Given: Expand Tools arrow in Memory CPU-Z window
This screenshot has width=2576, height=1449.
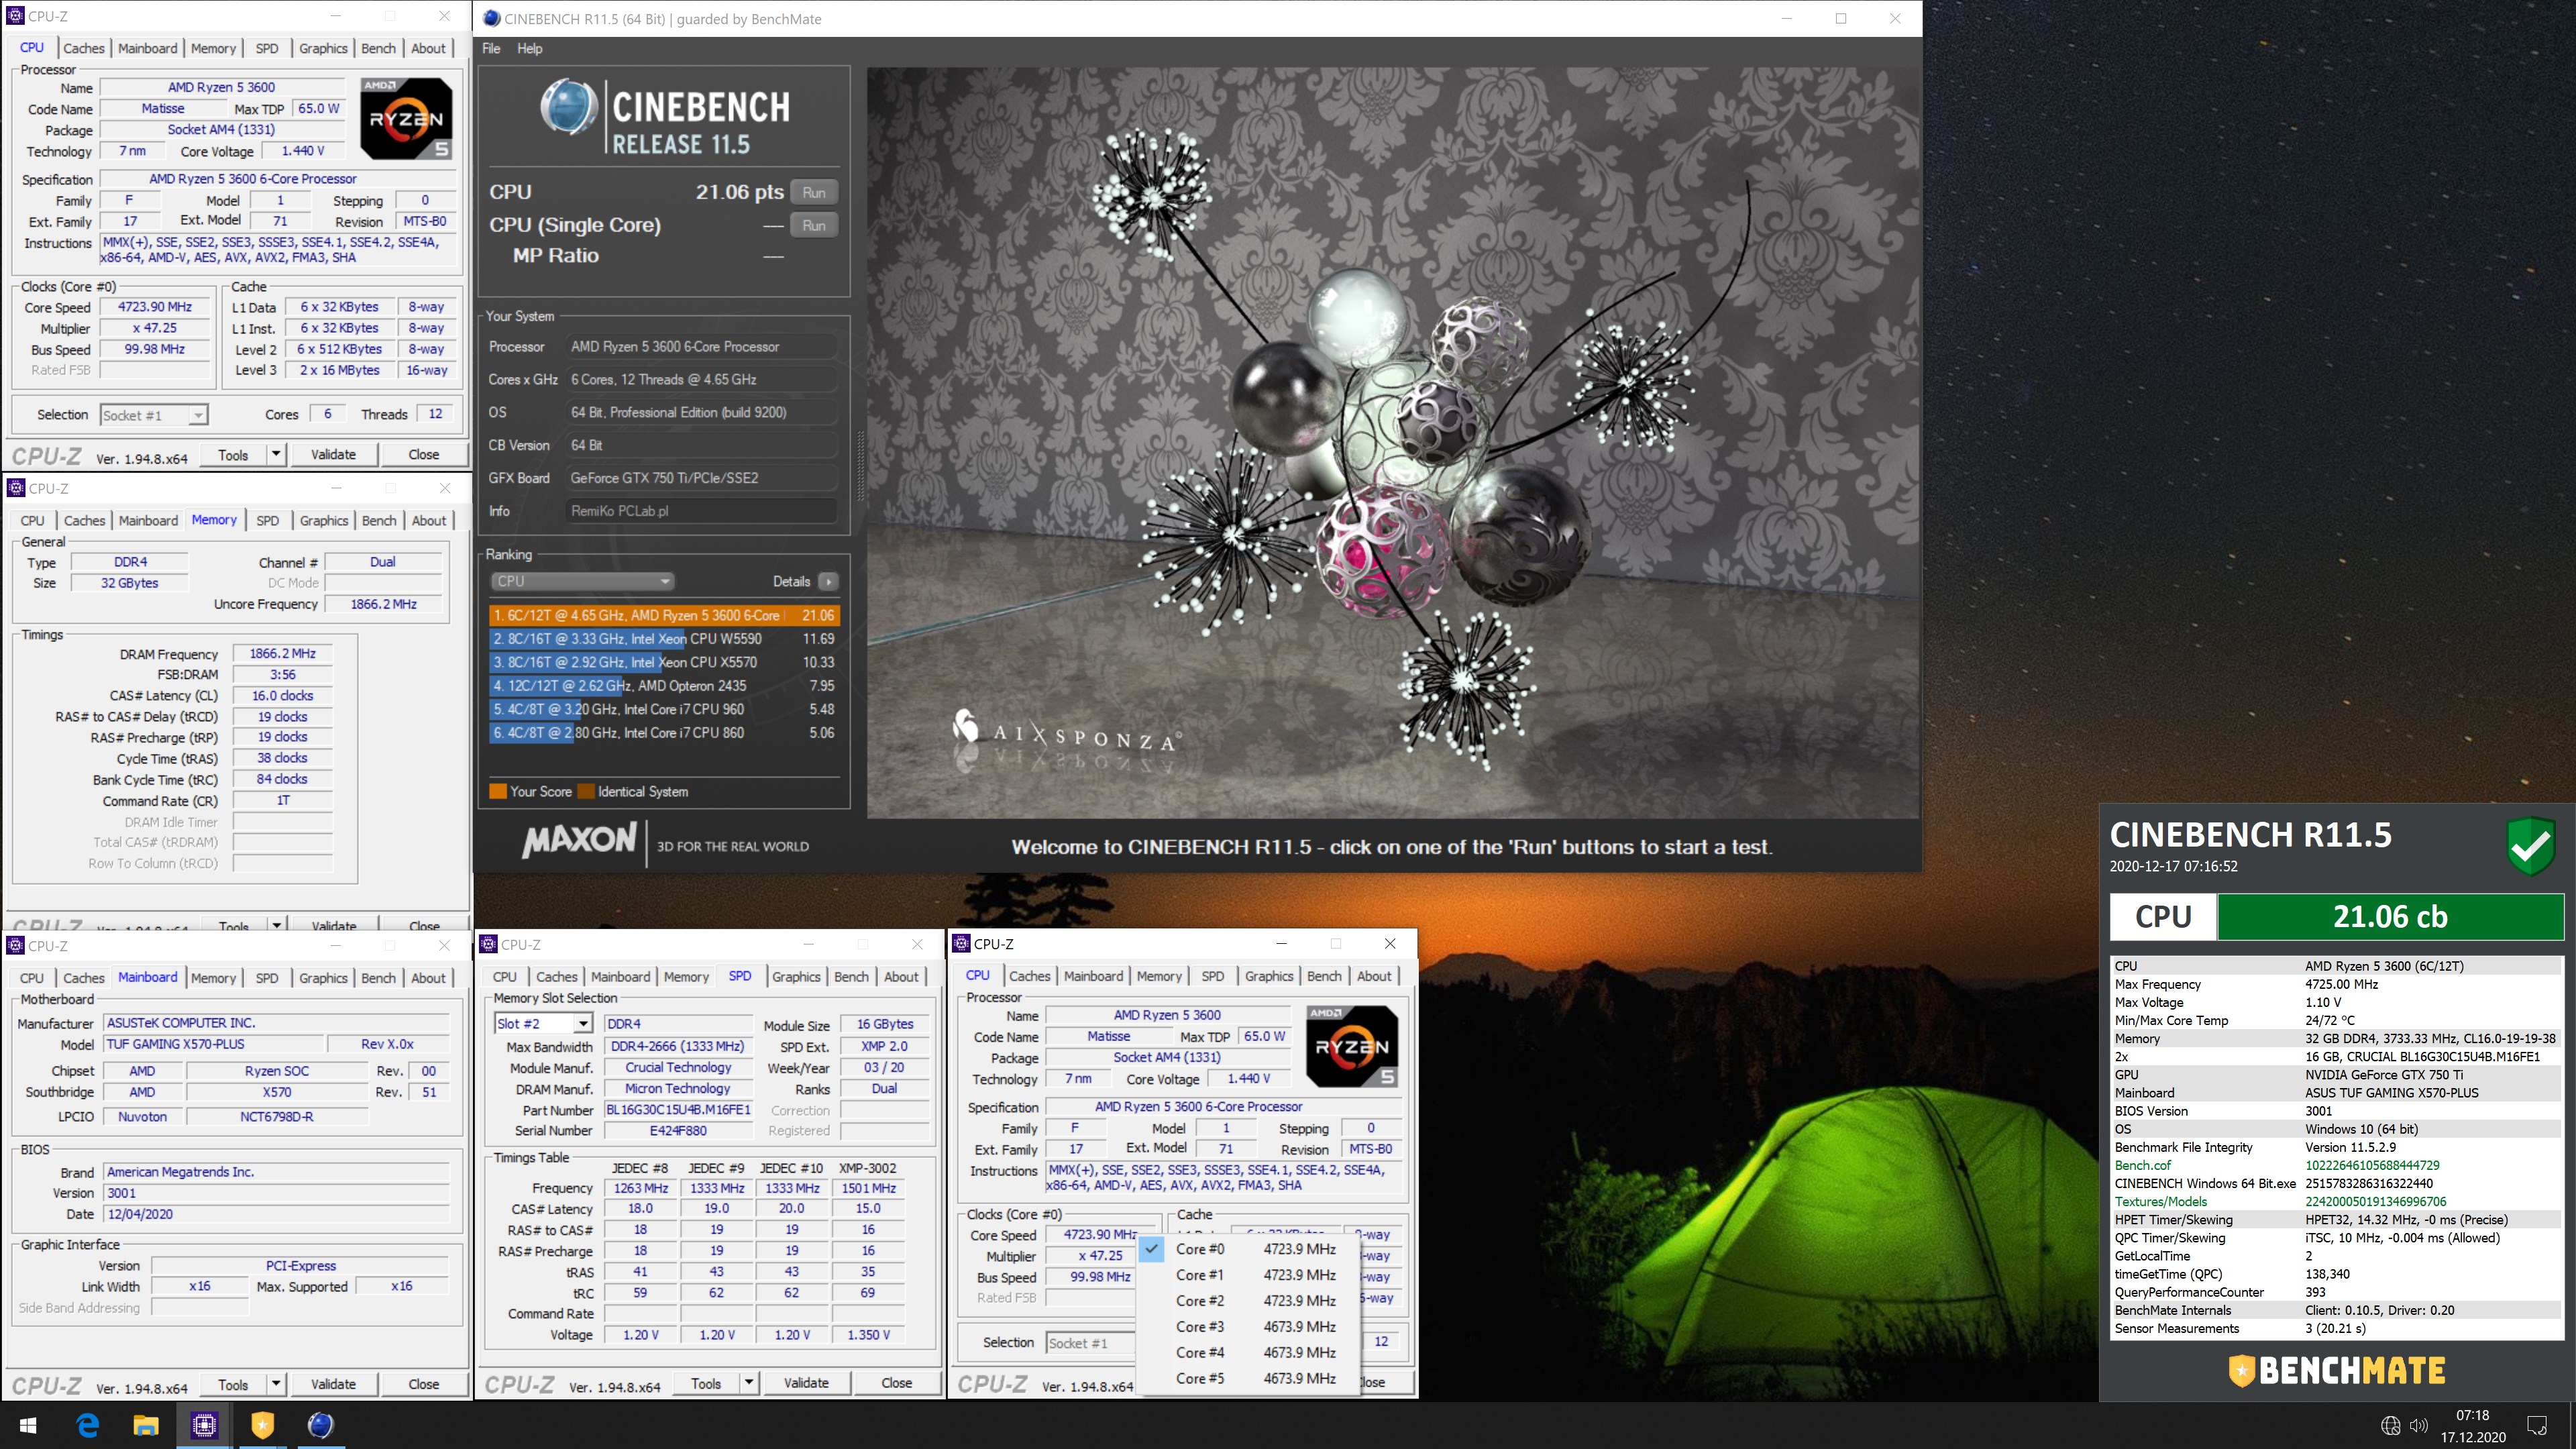Looking at the screenshot, I should [x=276, y=925].
